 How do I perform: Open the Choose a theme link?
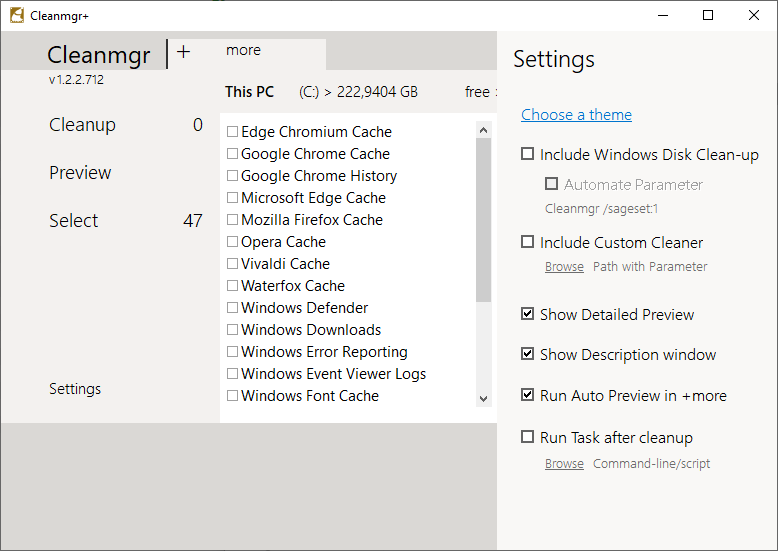click(576, 115)
